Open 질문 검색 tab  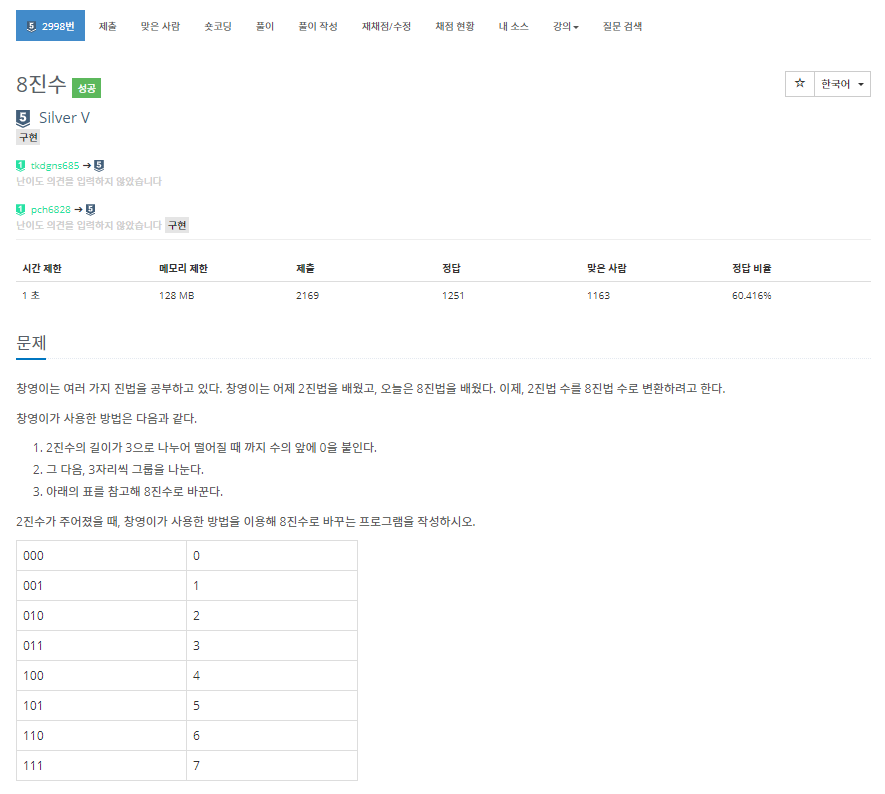622,26
